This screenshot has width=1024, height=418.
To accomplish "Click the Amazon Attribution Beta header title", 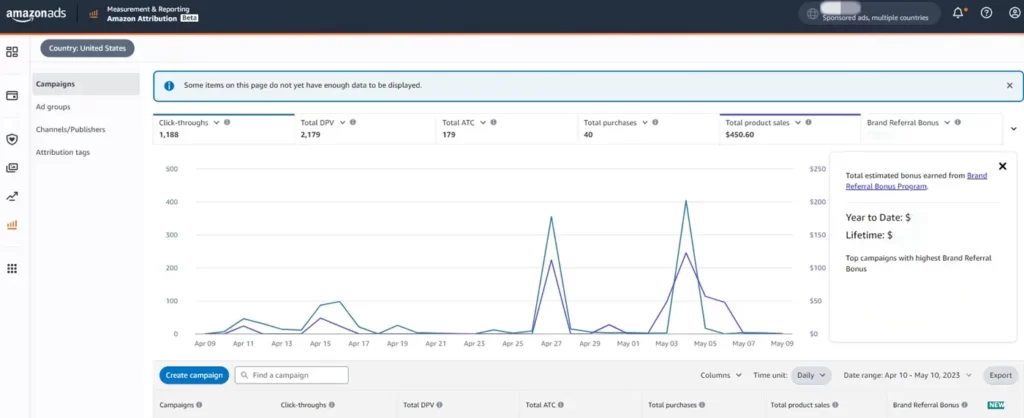I will coord(152,18).
